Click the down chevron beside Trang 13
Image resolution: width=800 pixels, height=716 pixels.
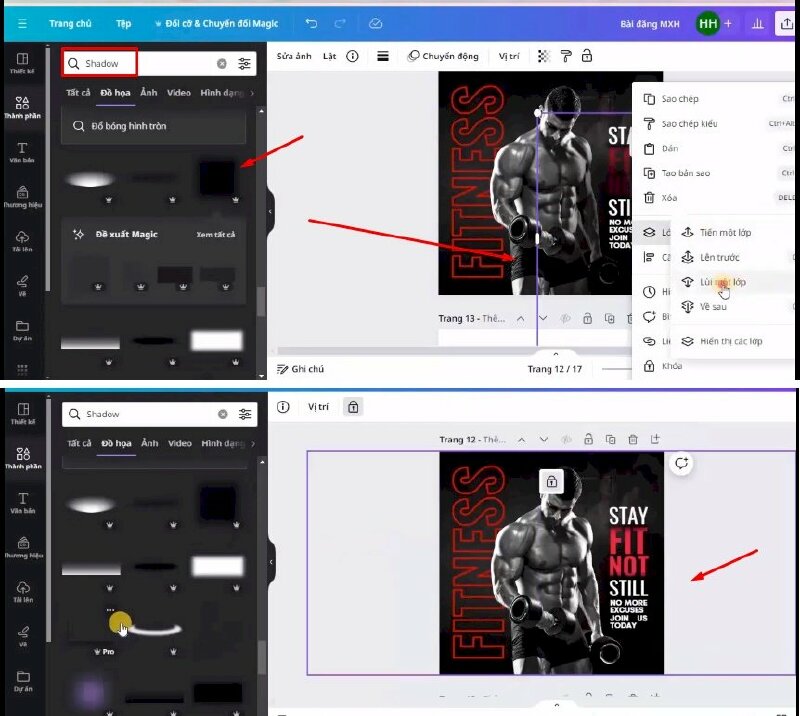click(x=542, y=319)
